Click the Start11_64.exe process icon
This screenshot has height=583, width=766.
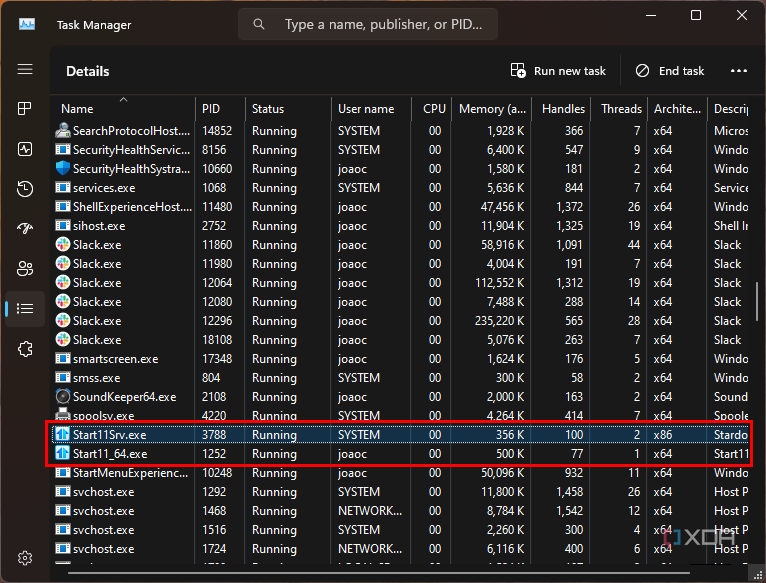coord(63,453)
